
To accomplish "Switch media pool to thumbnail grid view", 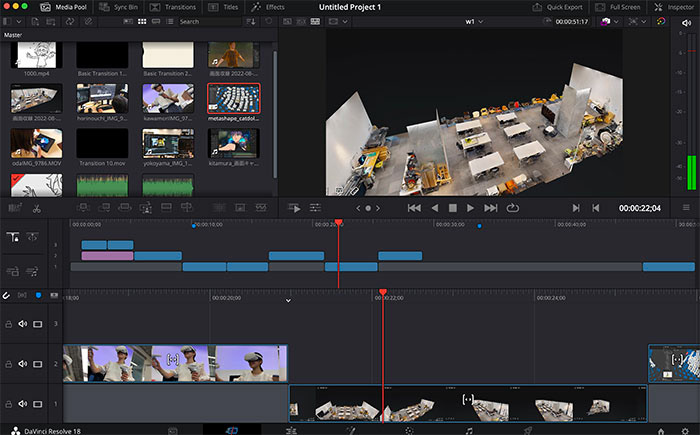I will tap(142, 21).
